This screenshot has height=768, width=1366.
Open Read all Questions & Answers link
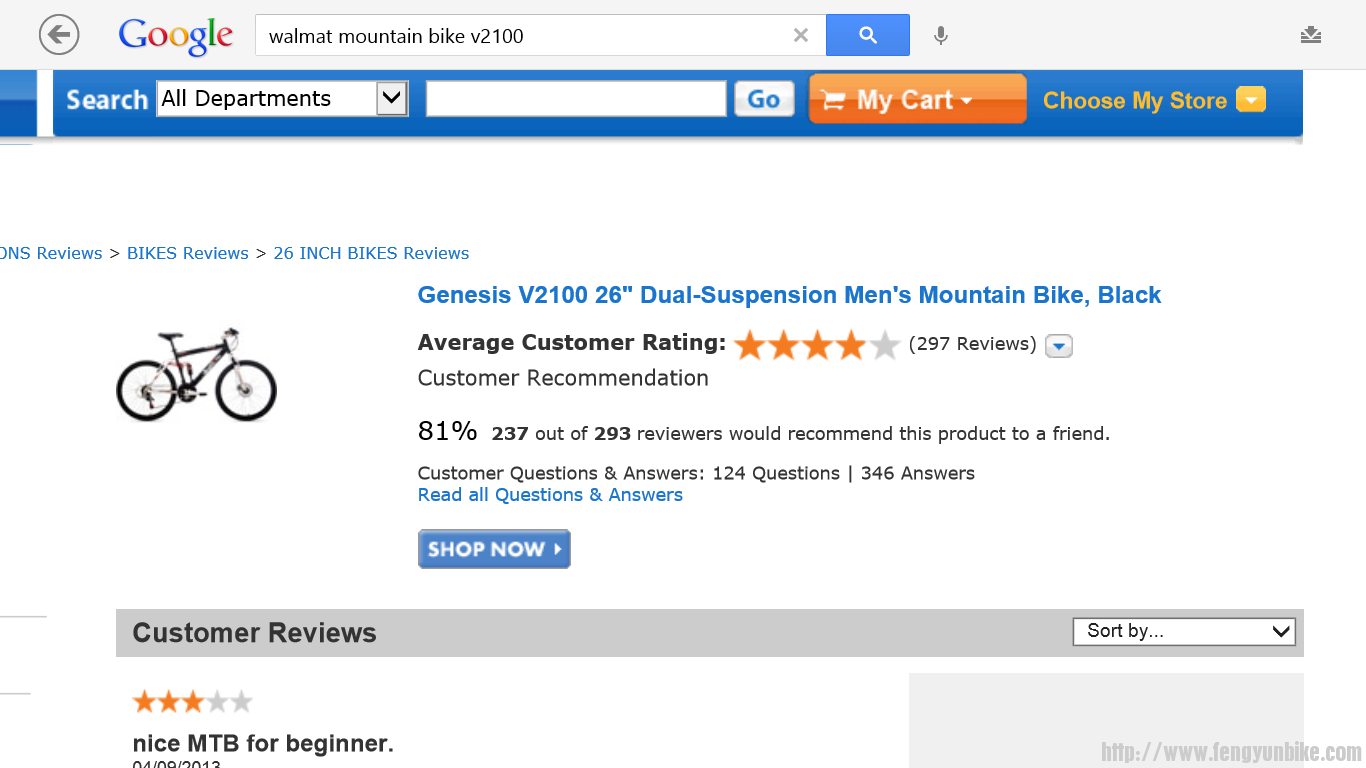[x=550, y=495]
